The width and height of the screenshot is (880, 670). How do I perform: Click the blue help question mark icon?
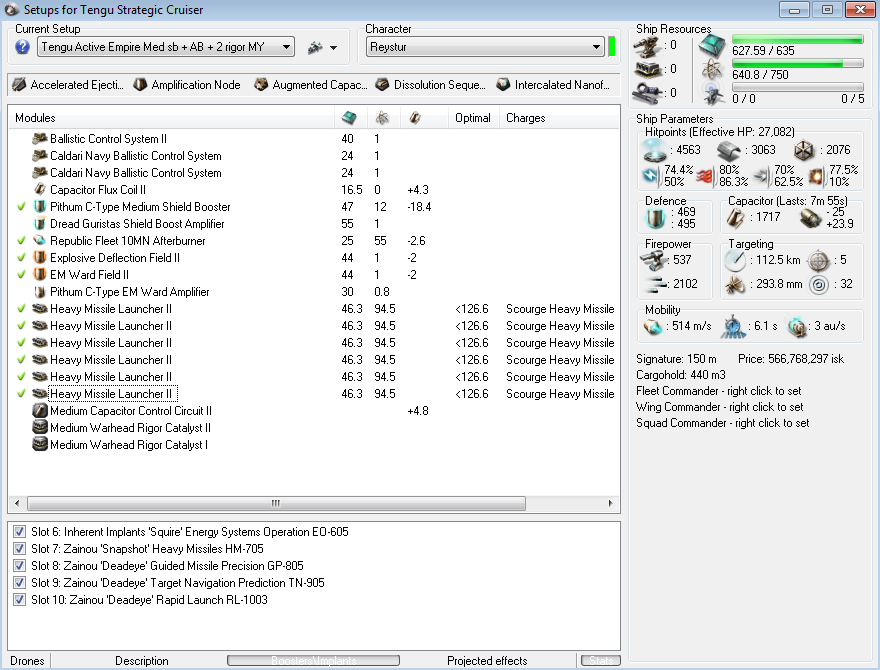point(22,47)
